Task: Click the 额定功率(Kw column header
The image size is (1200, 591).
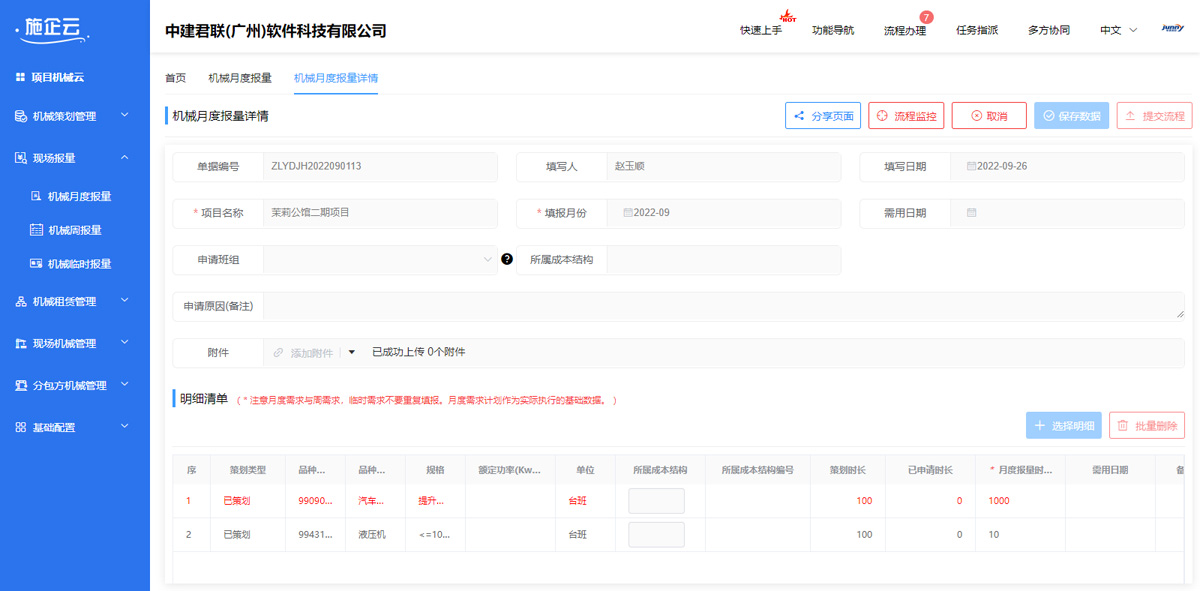Action: (x=510, y=470)
